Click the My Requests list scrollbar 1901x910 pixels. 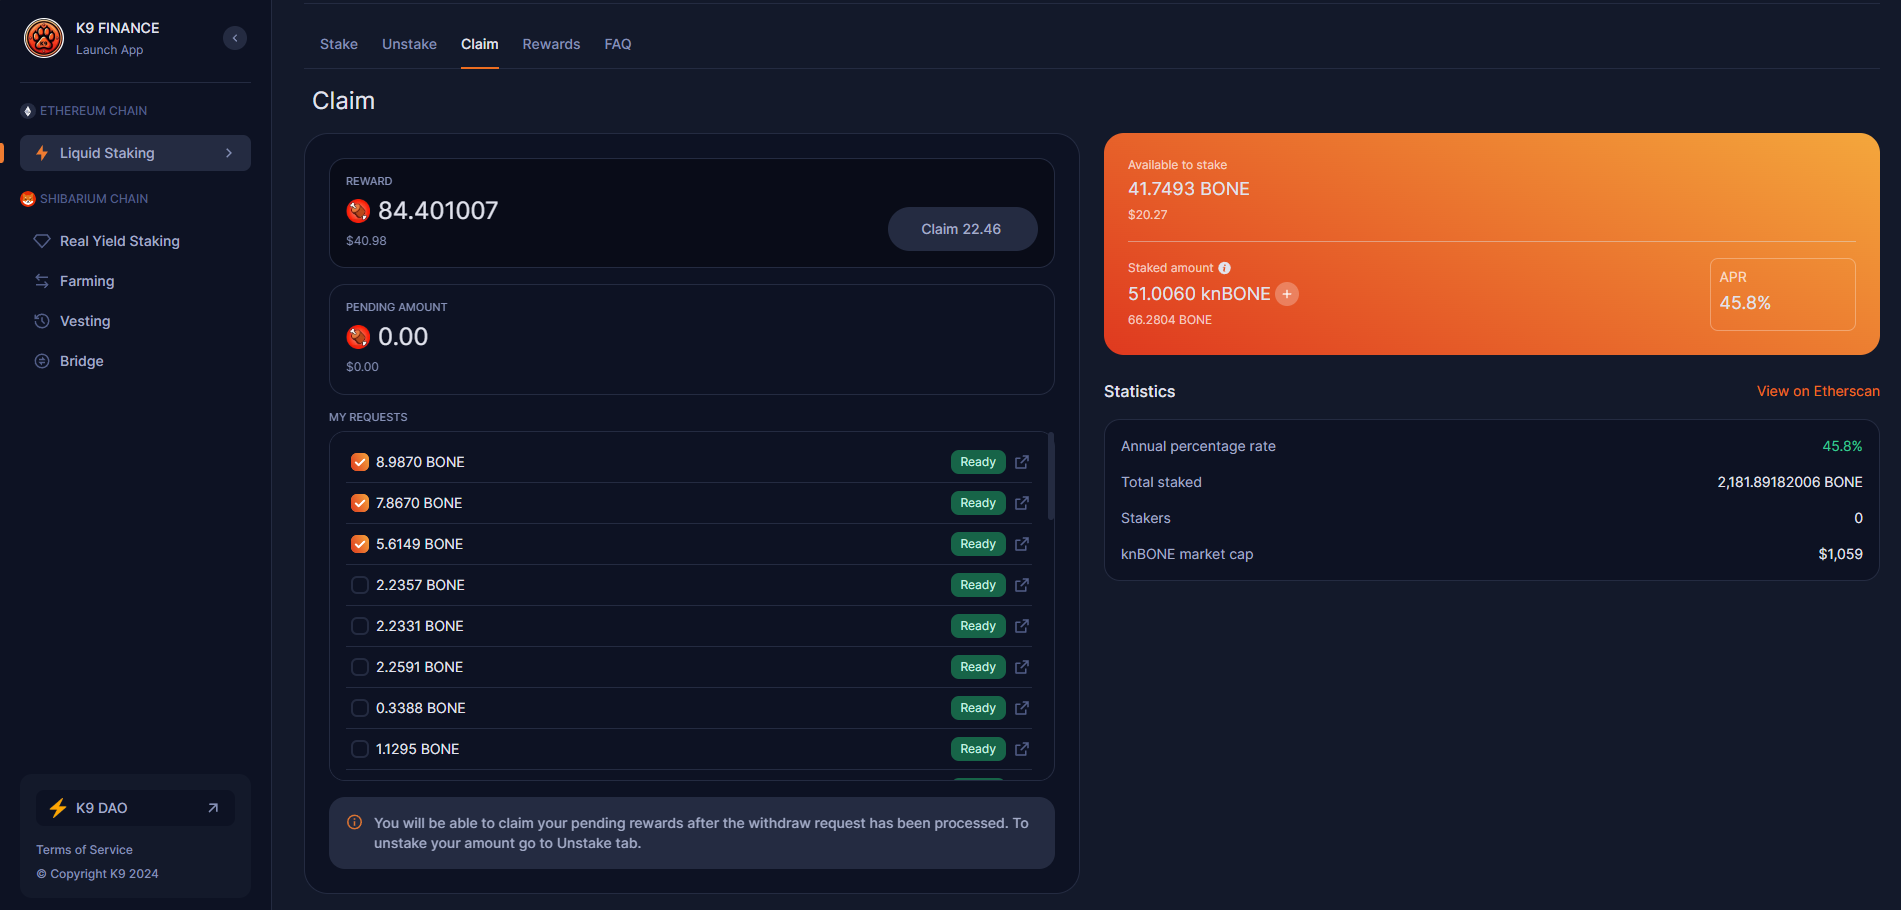pos(1050,477)
